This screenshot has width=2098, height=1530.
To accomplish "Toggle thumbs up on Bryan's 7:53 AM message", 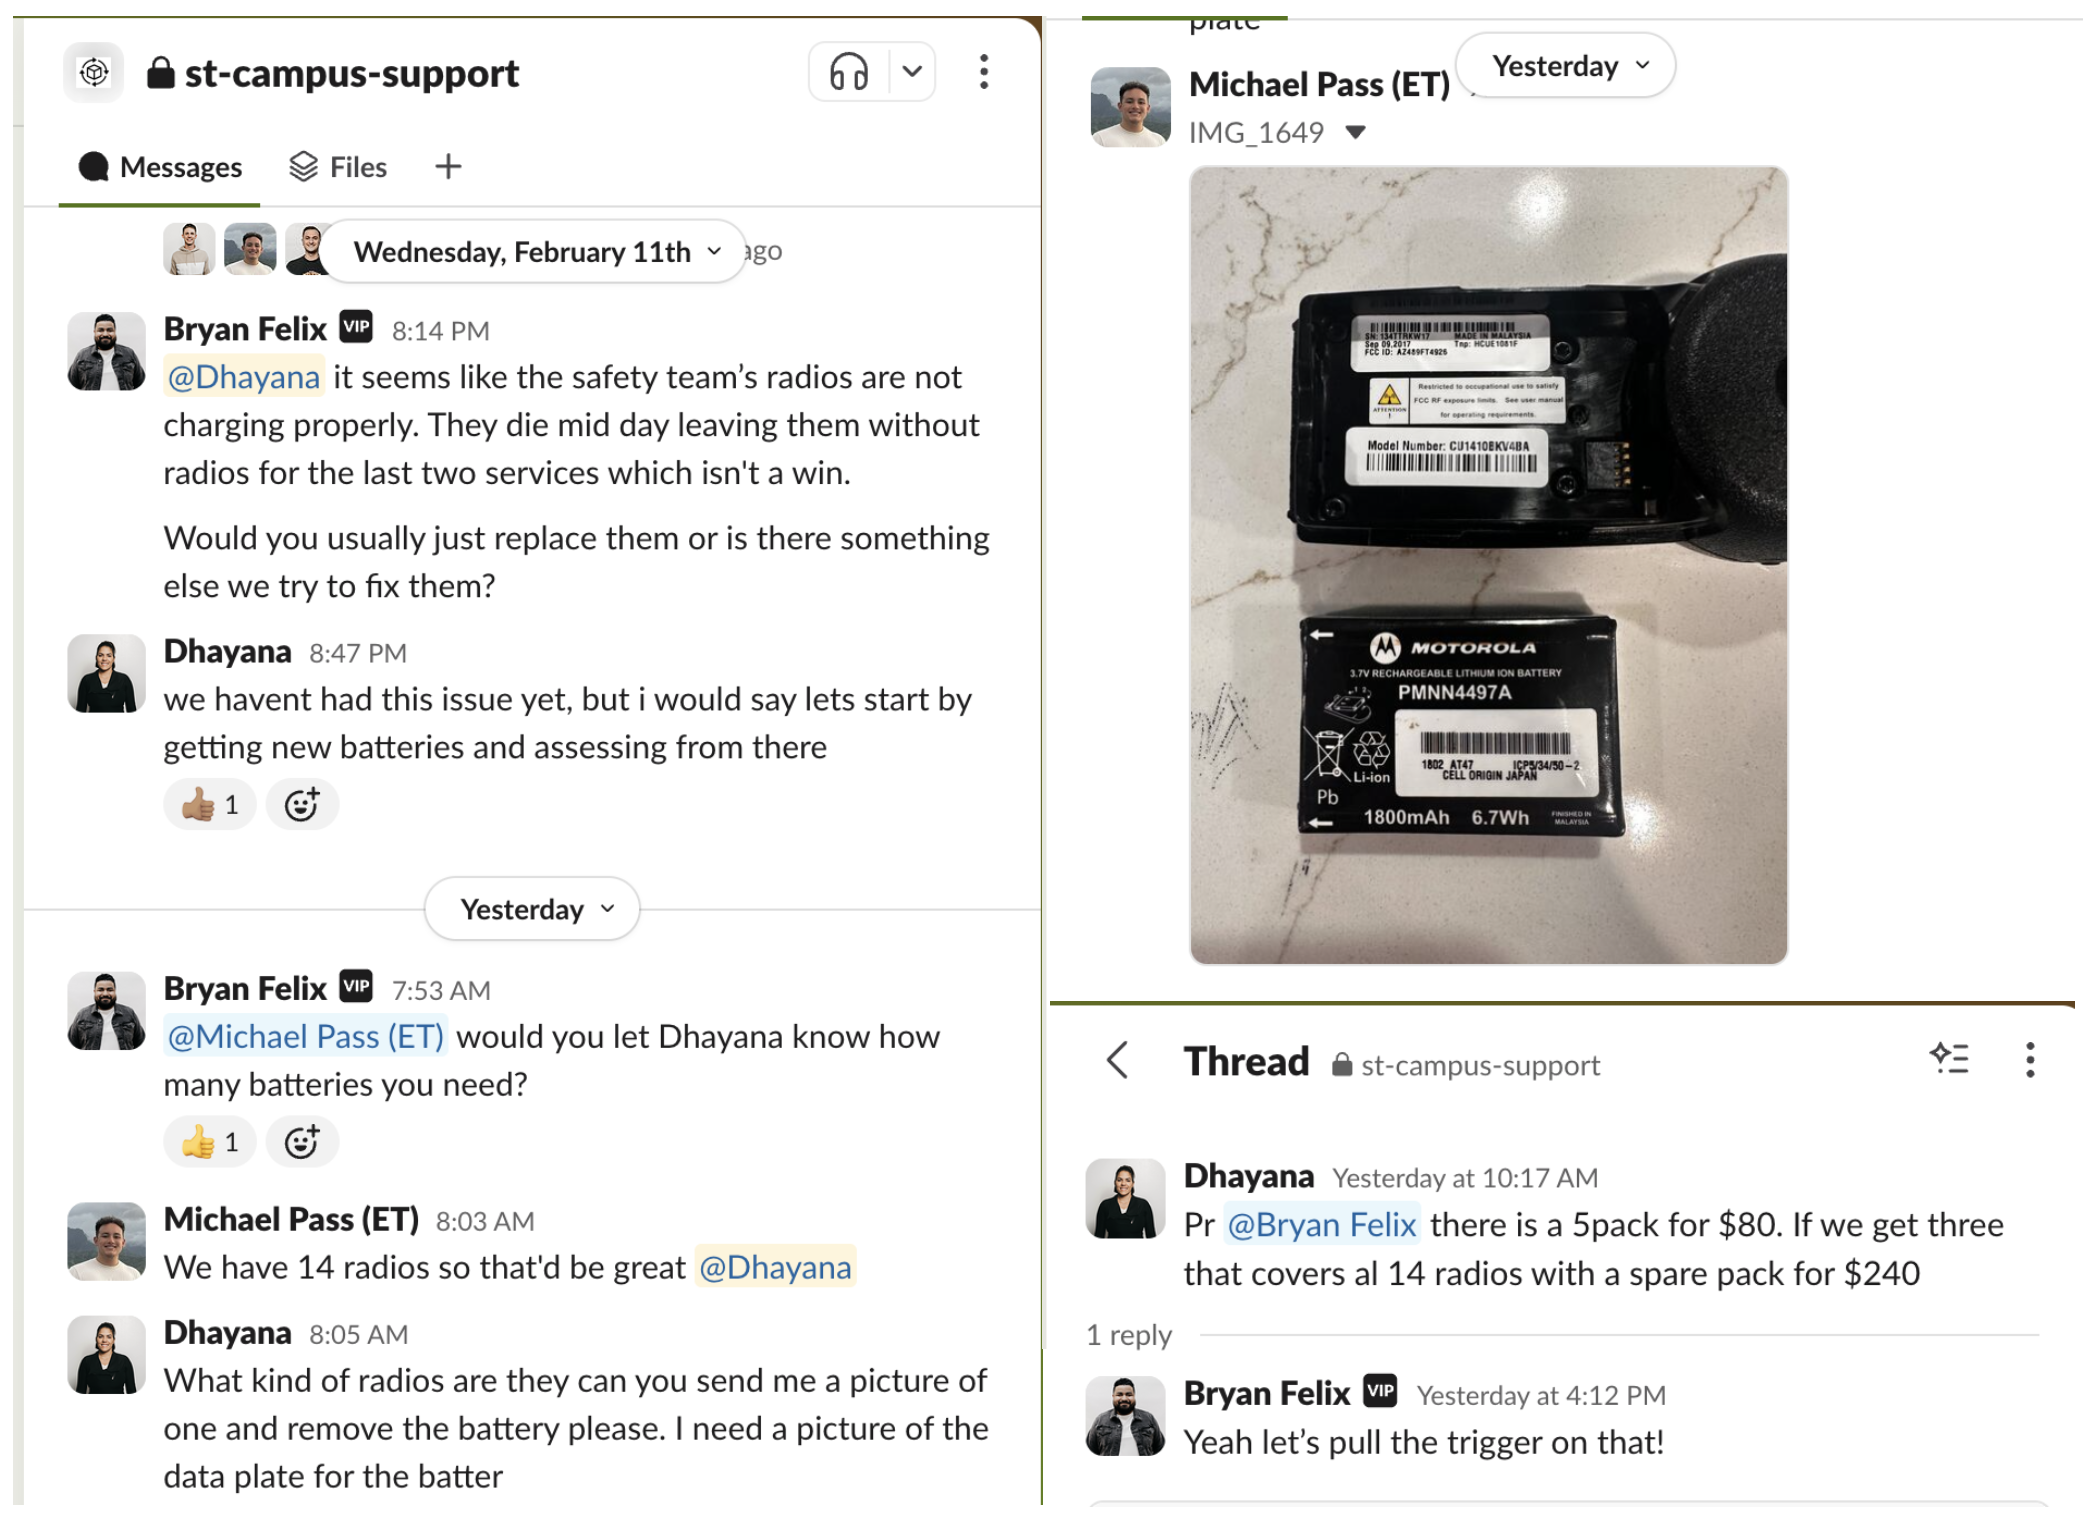I will coord(210,1142).
